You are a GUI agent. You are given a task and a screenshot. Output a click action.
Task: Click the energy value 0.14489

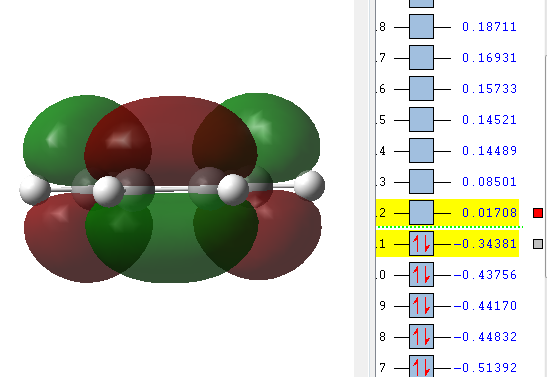pyautogui.click(x=489, y=151)
